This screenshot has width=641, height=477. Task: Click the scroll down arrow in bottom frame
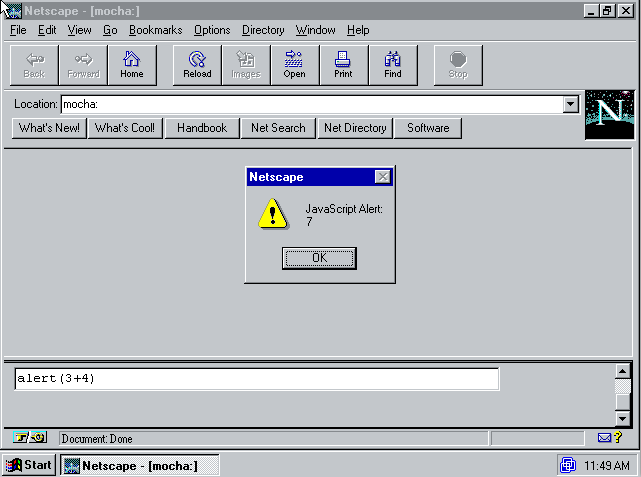(623, 418)
